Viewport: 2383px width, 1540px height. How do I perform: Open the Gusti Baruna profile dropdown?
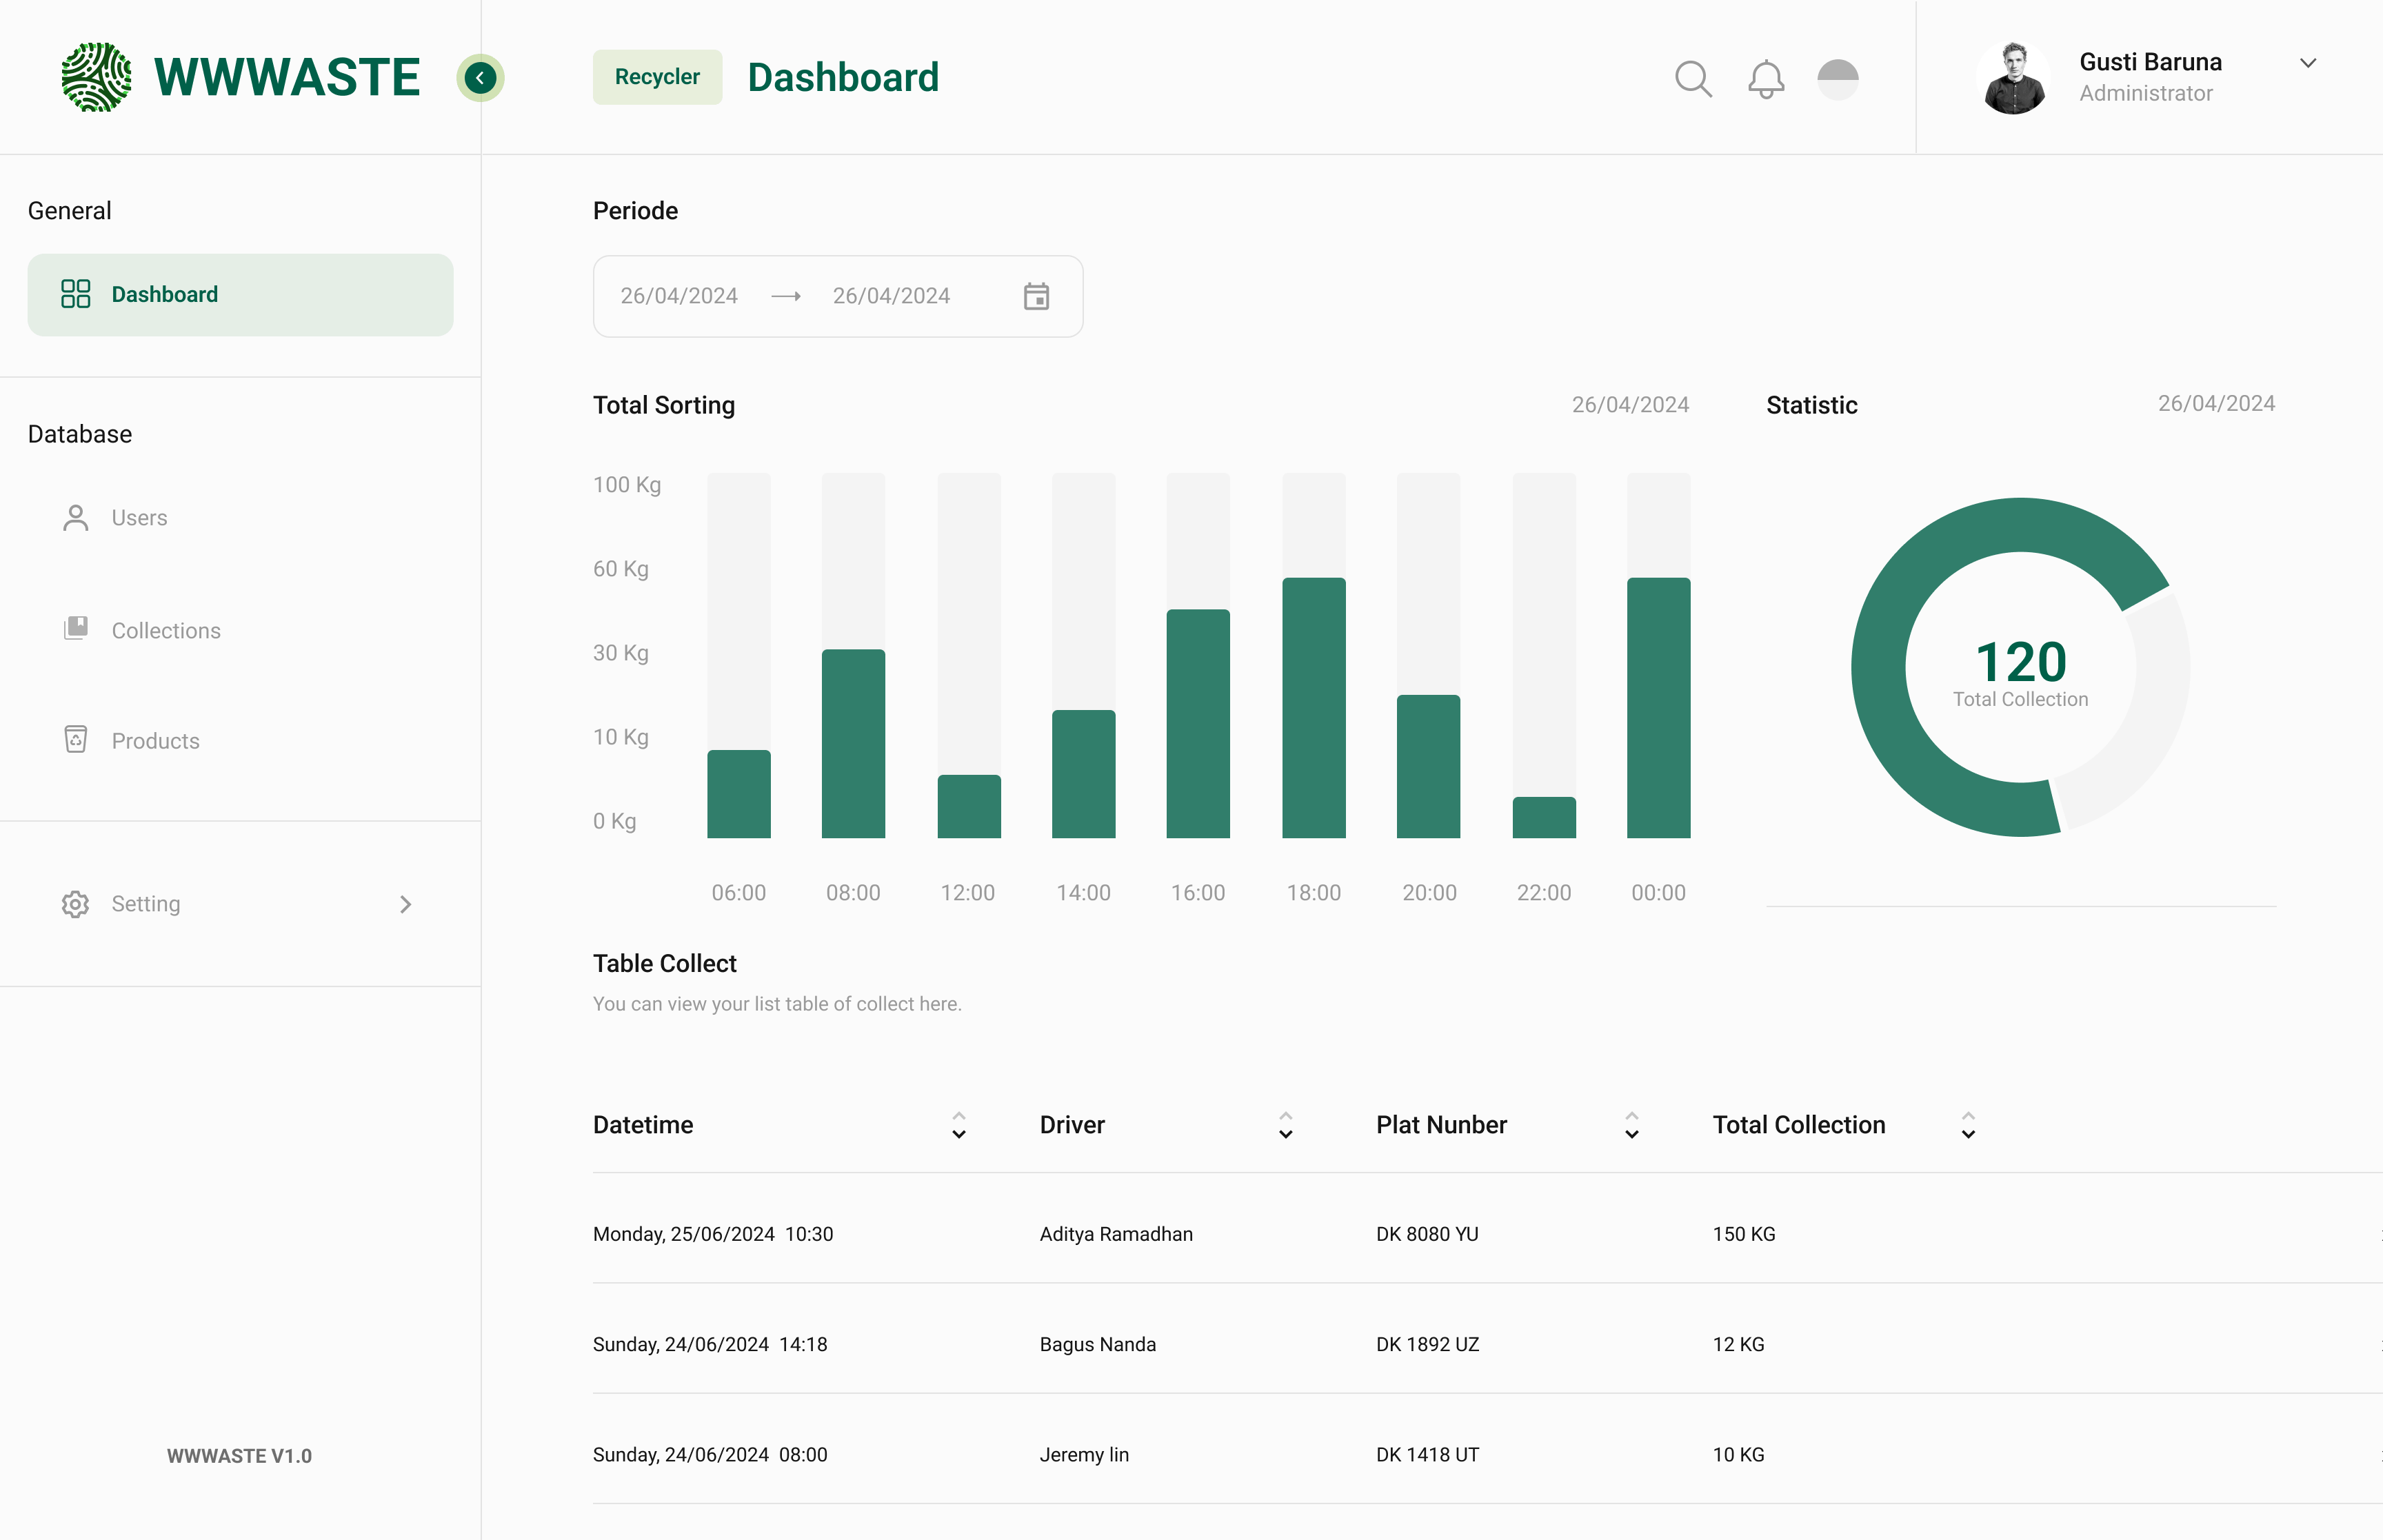point(2308,63)
